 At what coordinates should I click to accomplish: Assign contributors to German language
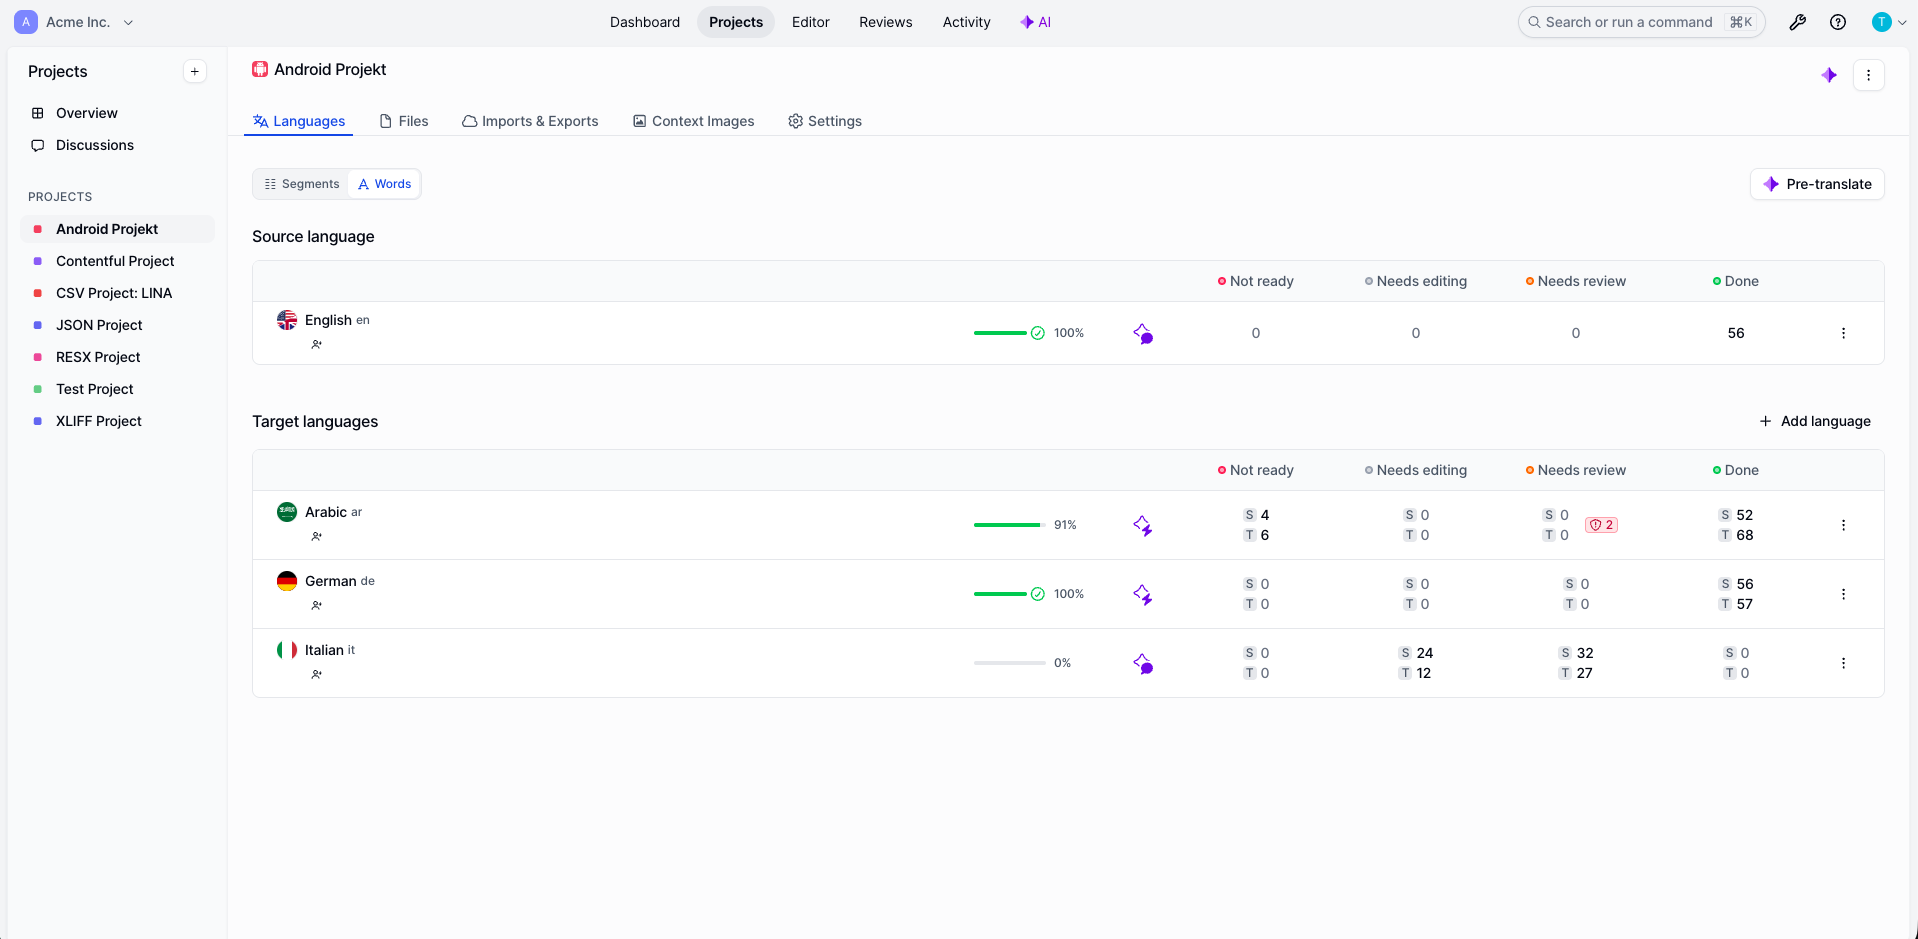pos(316,605)
